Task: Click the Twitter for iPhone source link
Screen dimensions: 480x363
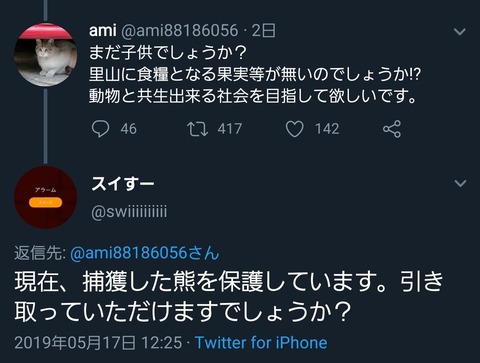Action: pyautogui.click(x=261, y=342)
